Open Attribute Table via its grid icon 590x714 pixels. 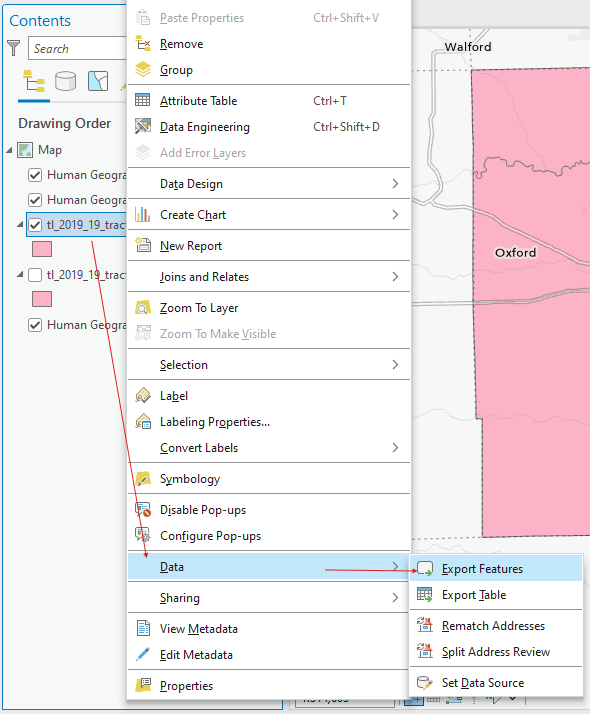142,100
